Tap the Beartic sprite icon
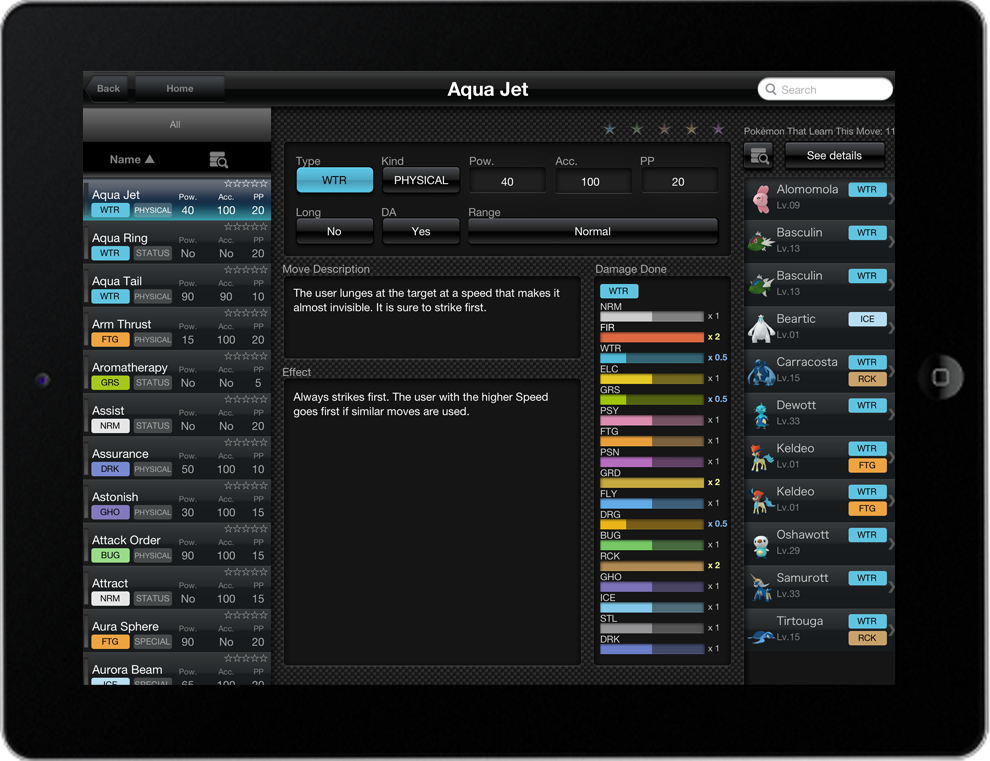This screenshot has height=761, width=990. [761, 328]
